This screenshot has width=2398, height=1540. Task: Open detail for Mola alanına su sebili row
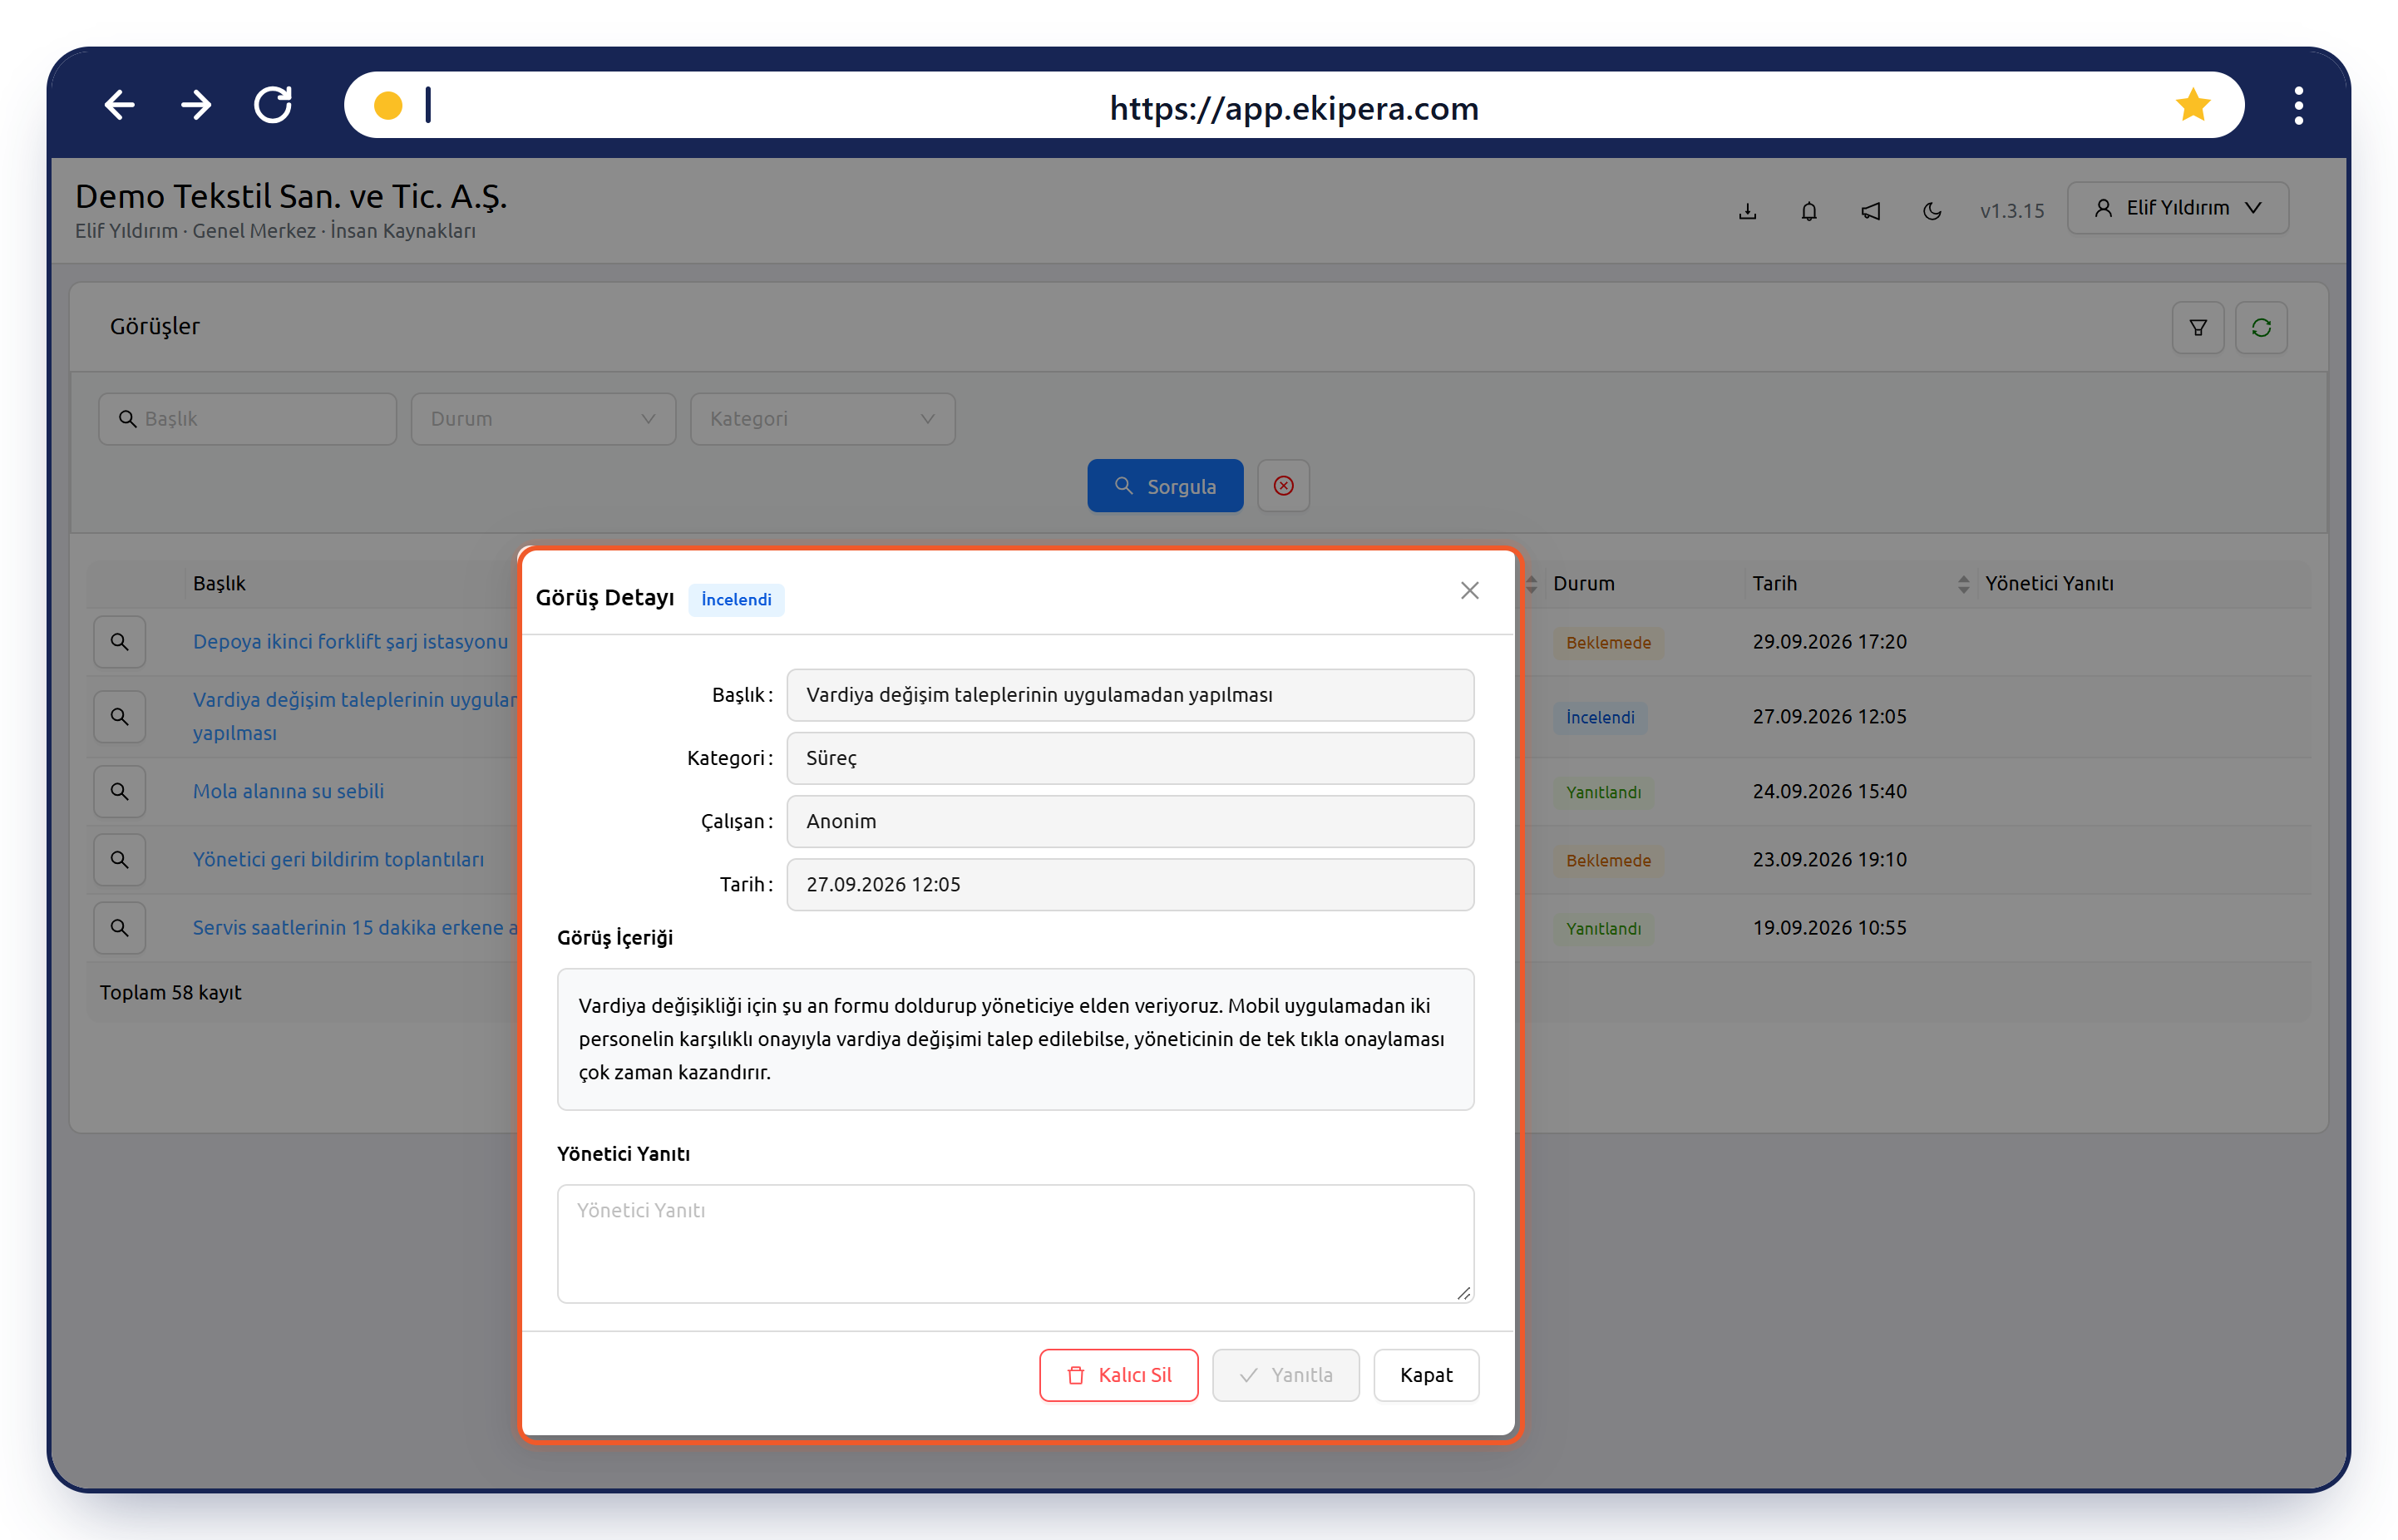[119, 791]
